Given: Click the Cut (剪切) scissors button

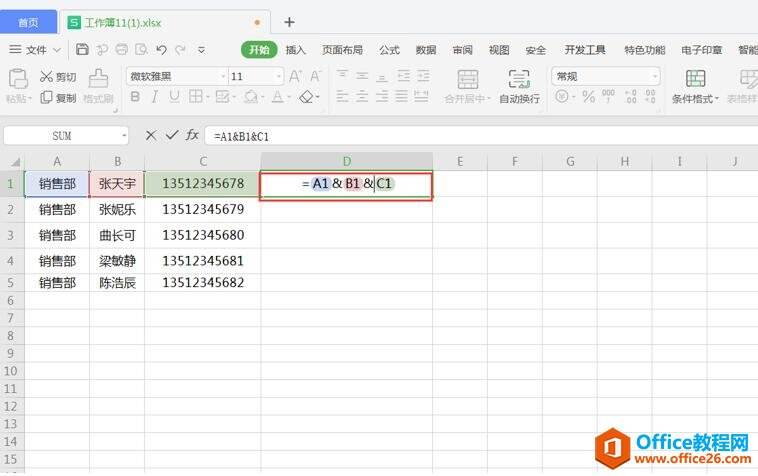Looking at the screenshot, I should 58,76.
